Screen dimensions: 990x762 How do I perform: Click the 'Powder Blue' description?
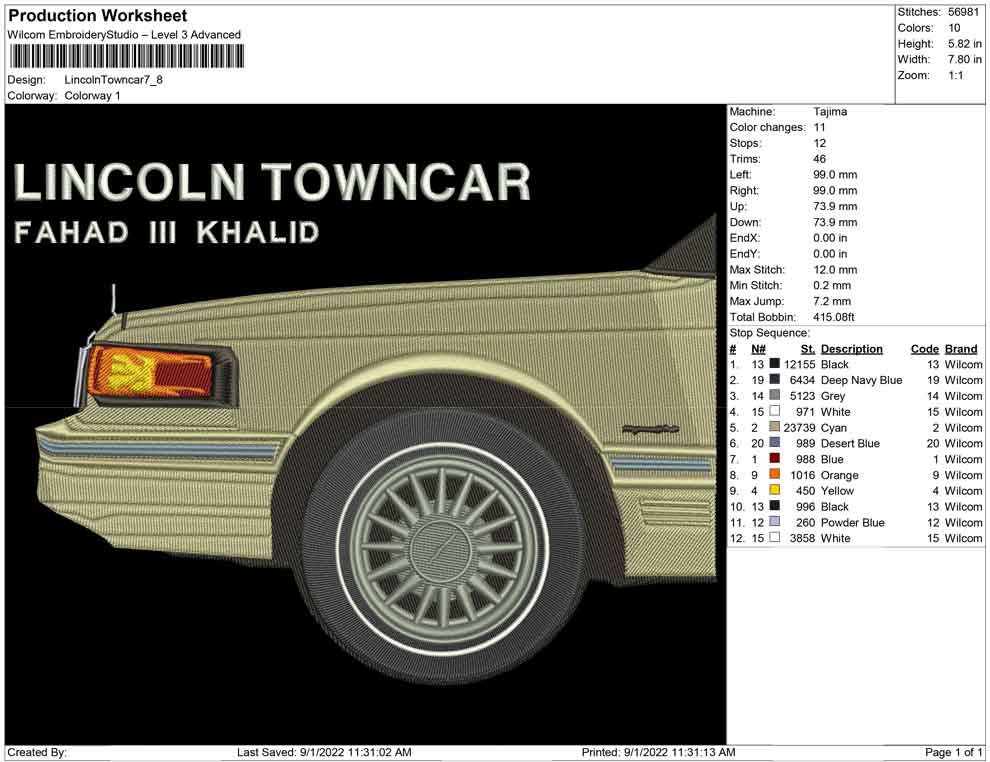pyautogui.click(x=852, y=522)
